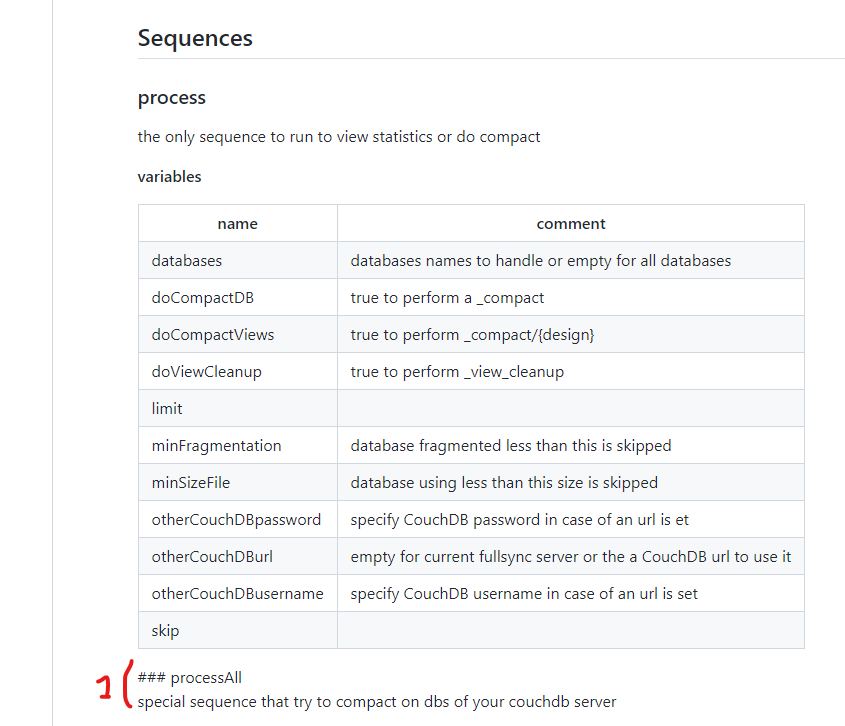Screen dimensions: 845x726
Task: Click the process subheading
Action: (172, 97)
